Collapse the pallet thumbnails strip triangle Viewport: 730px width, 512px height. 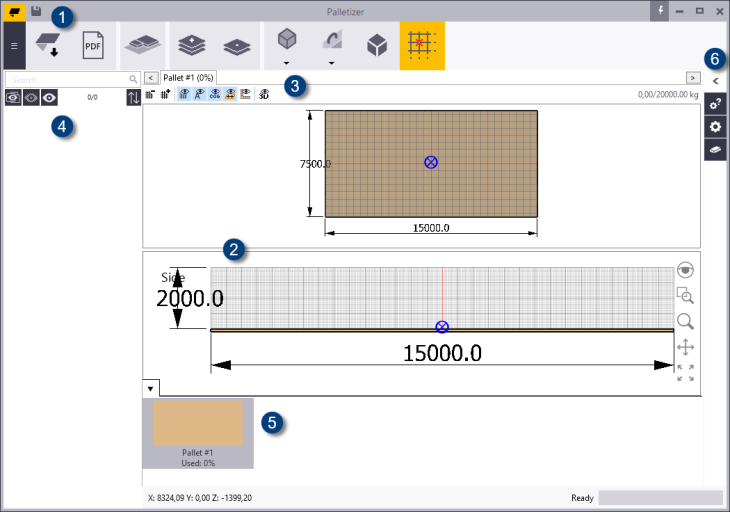tap(150, 388)
